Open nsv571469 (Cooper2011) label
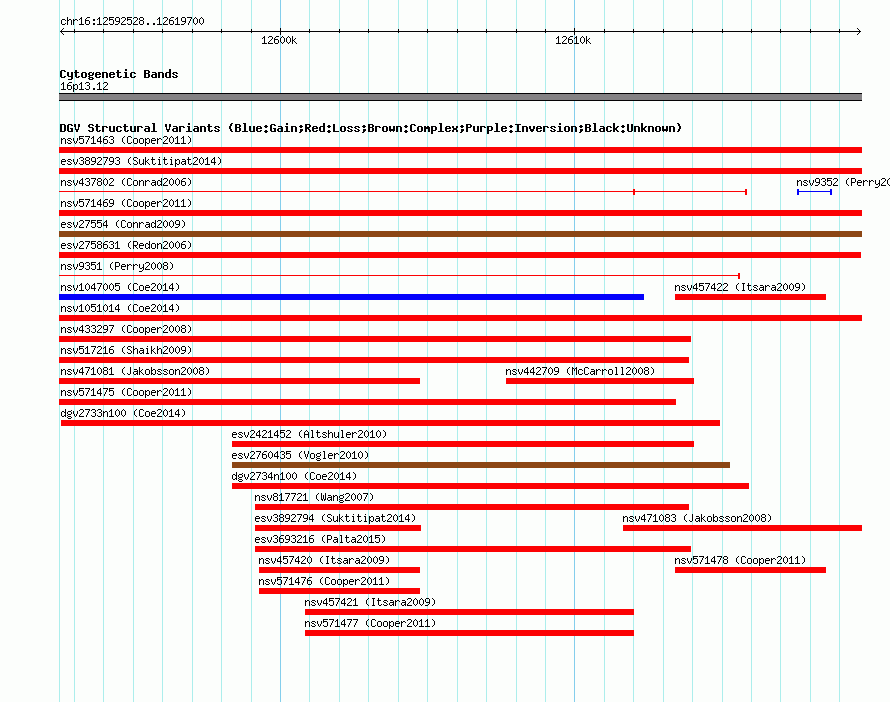This screenshot has height=702, width=890. (x=126, y=203)
